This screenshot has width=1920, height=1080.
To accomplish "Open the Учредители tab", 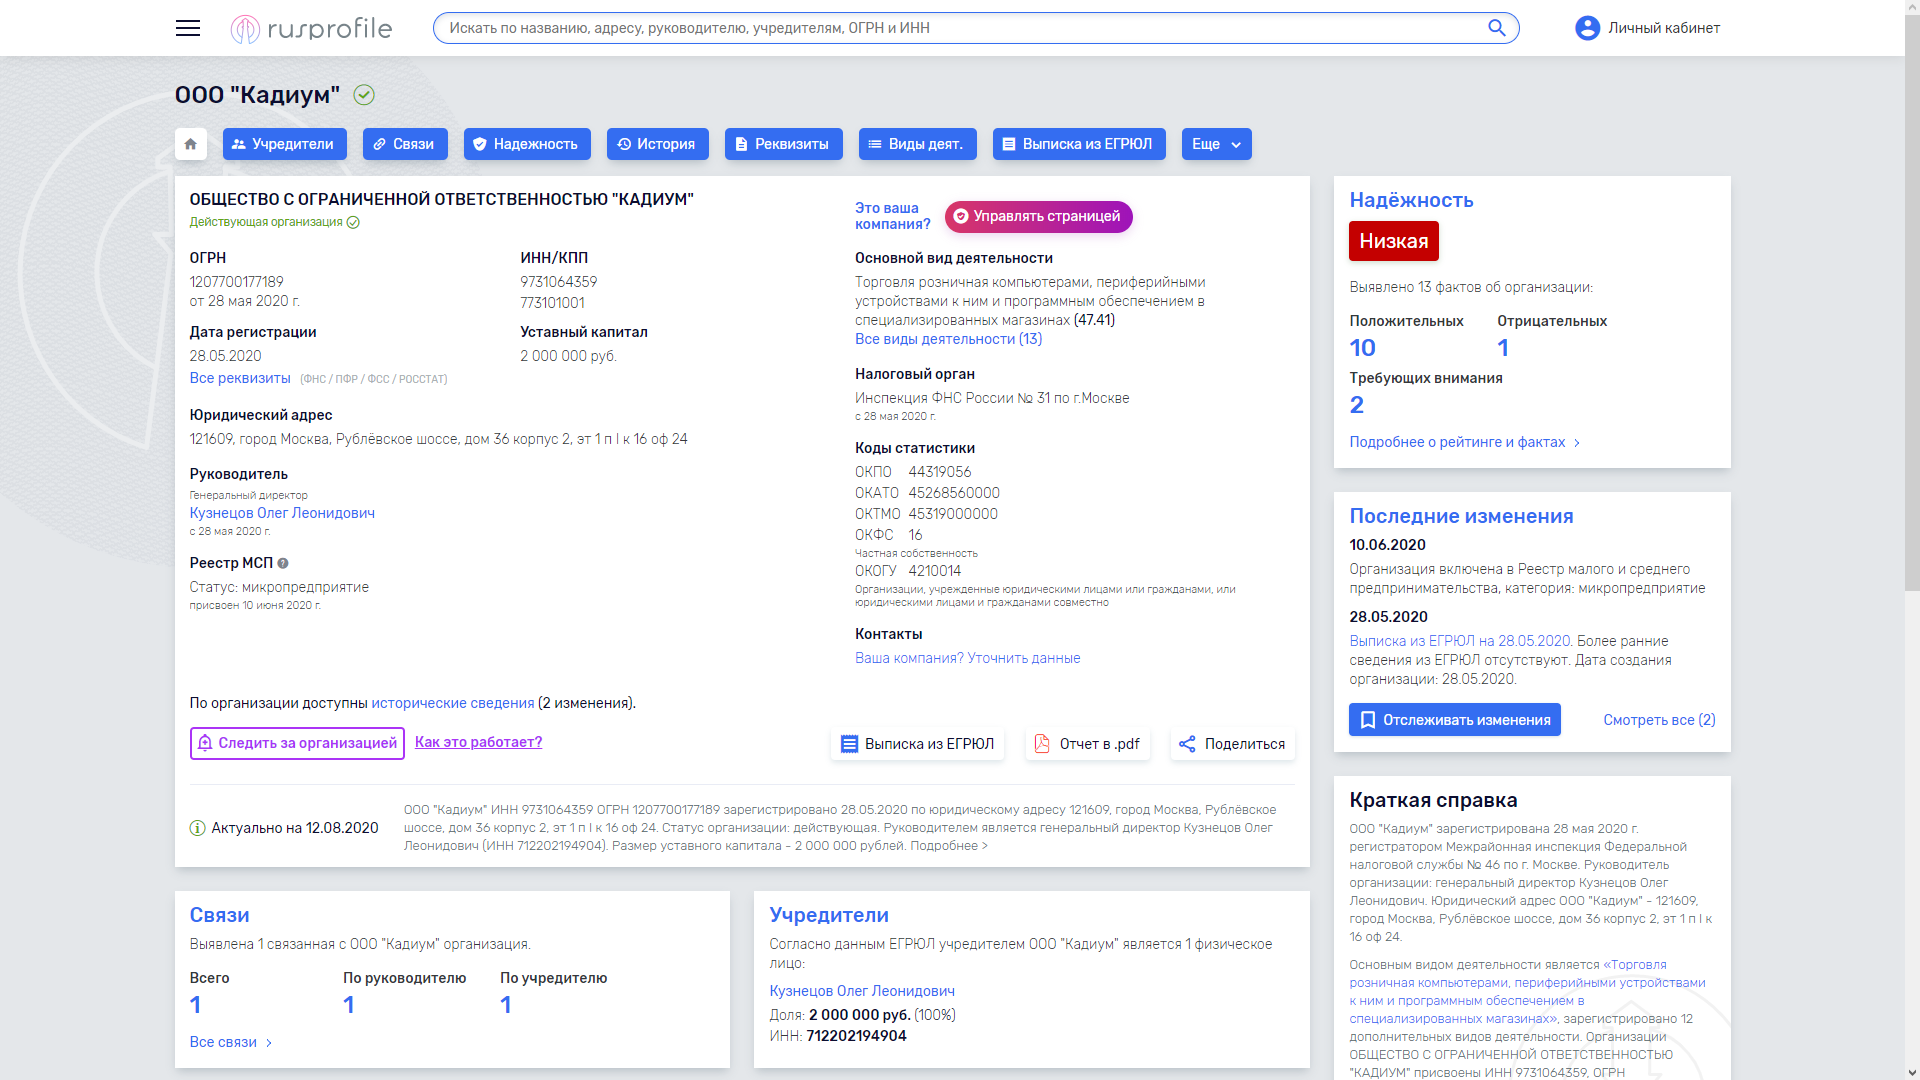I will point(285,144).
